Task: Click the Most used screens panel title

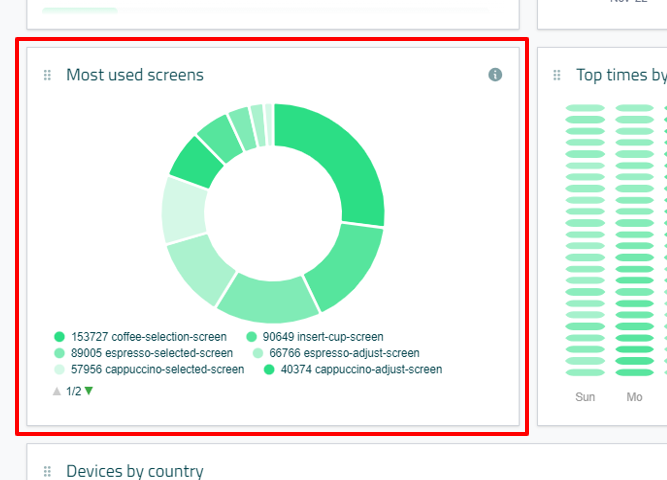Action: coord(135,75)
